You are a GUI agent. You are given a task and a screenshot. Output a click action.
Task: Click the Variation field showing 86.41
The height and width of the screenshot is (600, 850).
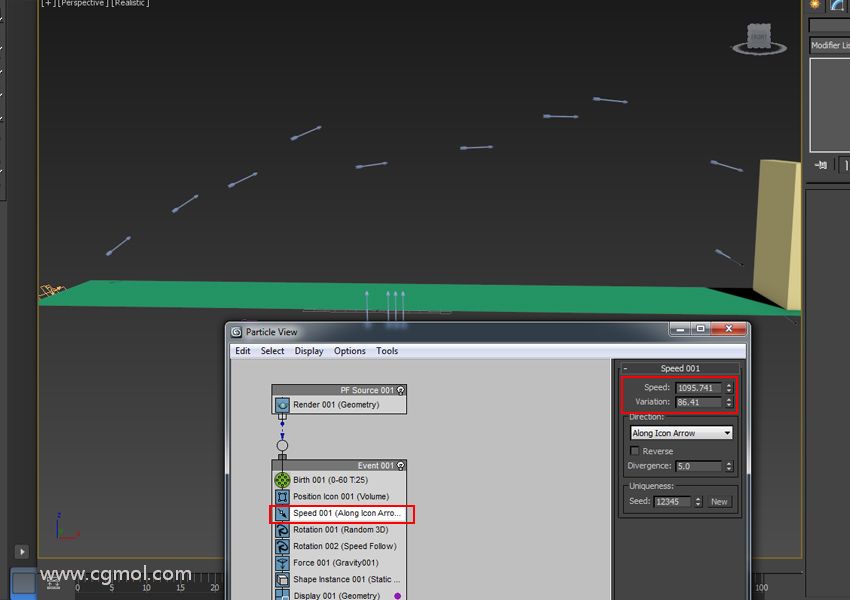click(699, 402)
